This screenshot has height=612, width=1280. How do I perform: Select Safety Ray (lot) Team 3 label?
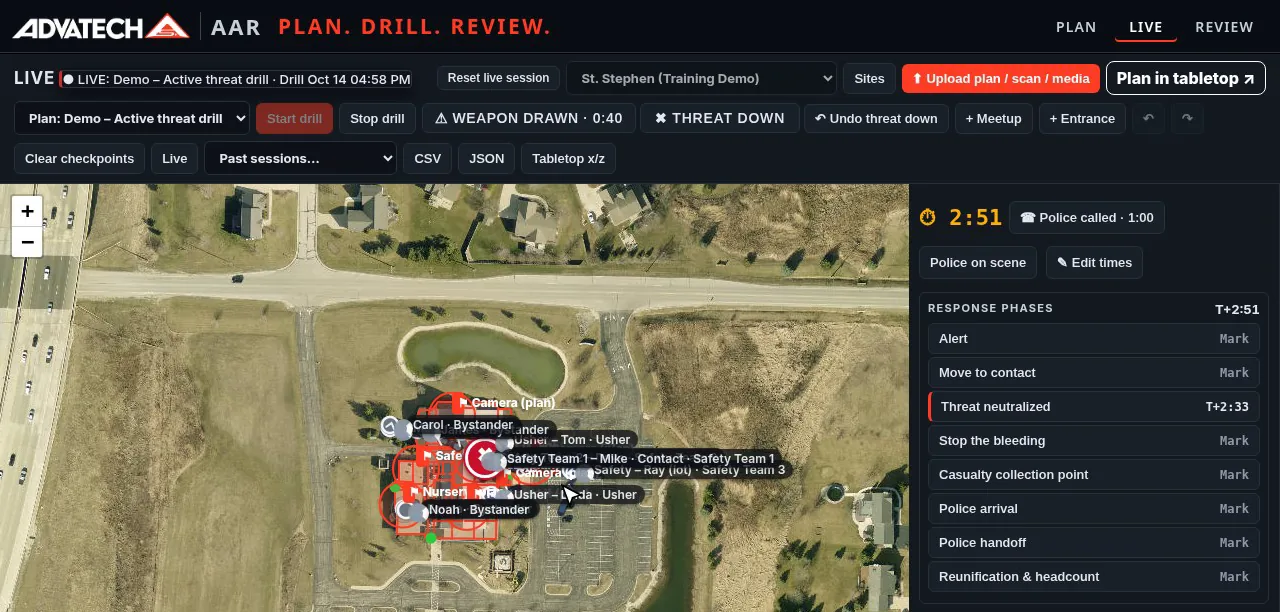pyautogui.click(x=689, y=470)
